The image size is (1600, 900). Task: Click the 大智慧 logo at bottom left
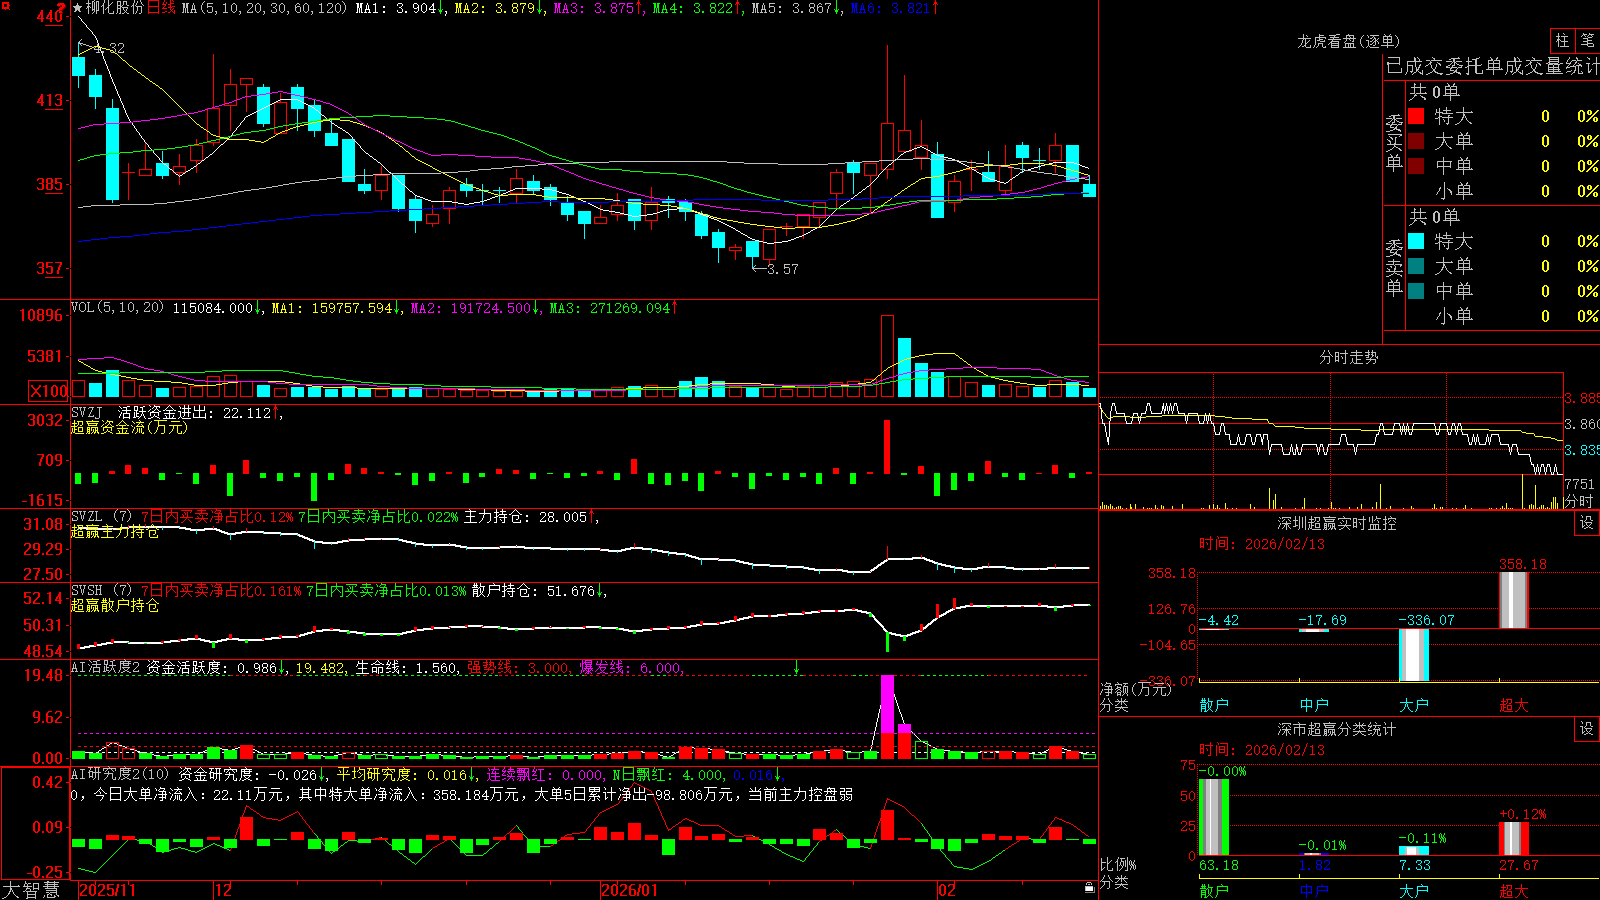(32, 889)
